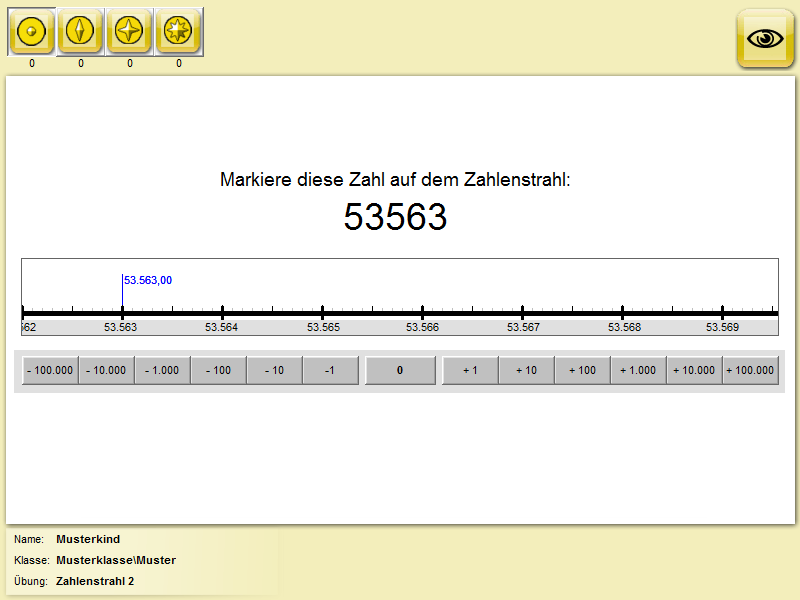Screen dimensions: 800x600
Task: Click the "+ 10" step button
Action: pyautogui.click(x=526, y=370)
